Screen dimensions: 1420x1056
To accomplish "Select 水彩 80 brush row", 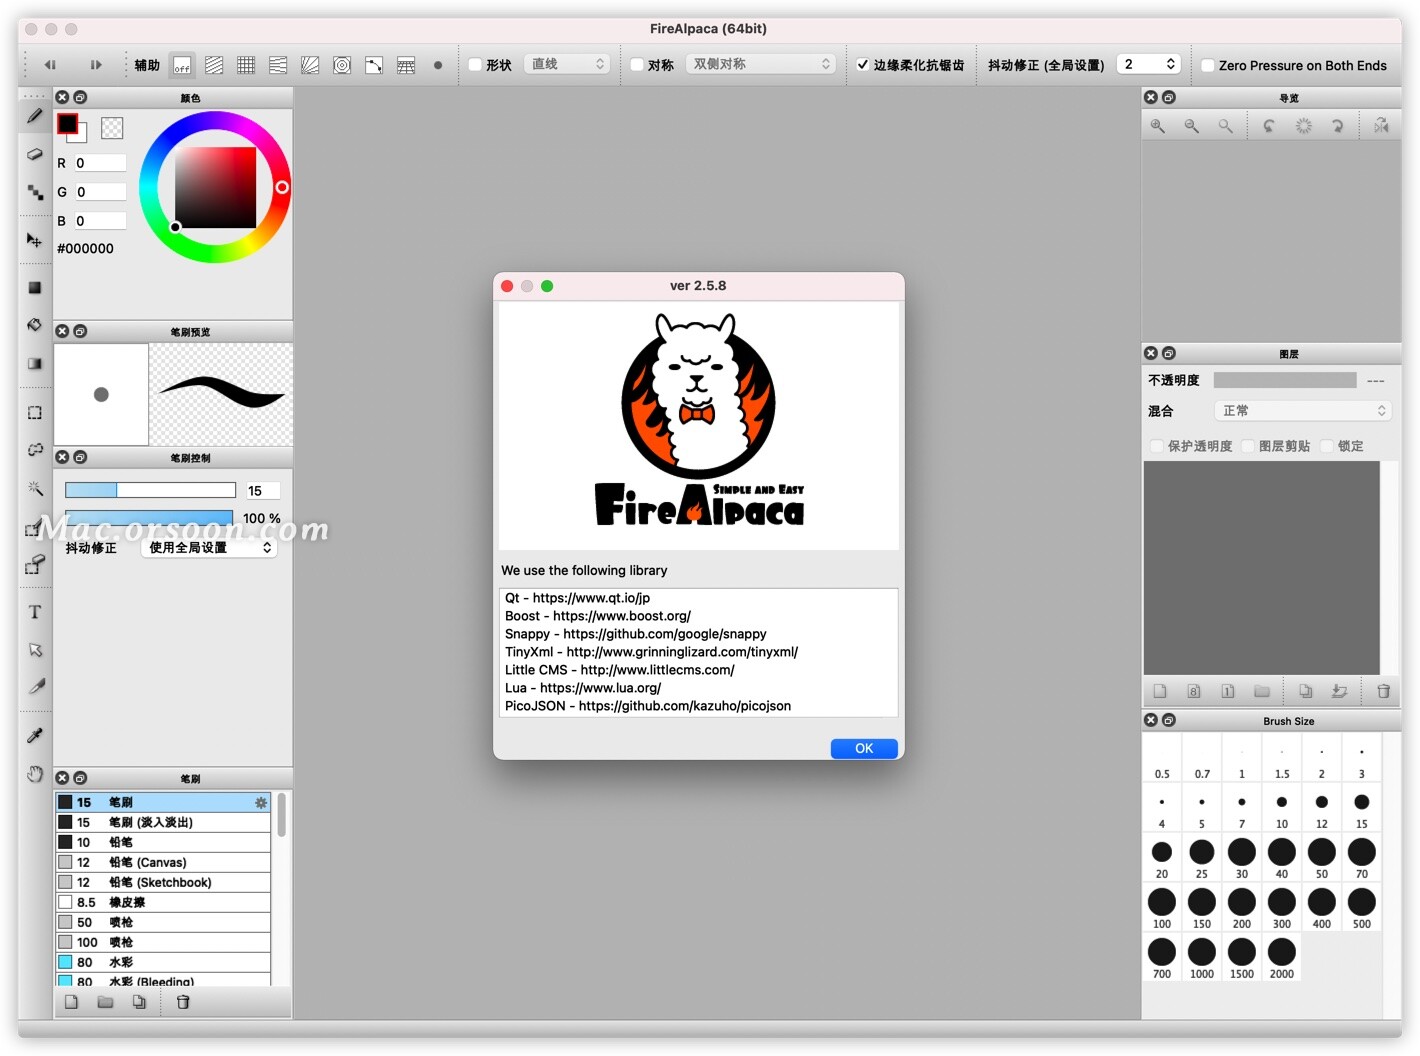I will (163, 962).
